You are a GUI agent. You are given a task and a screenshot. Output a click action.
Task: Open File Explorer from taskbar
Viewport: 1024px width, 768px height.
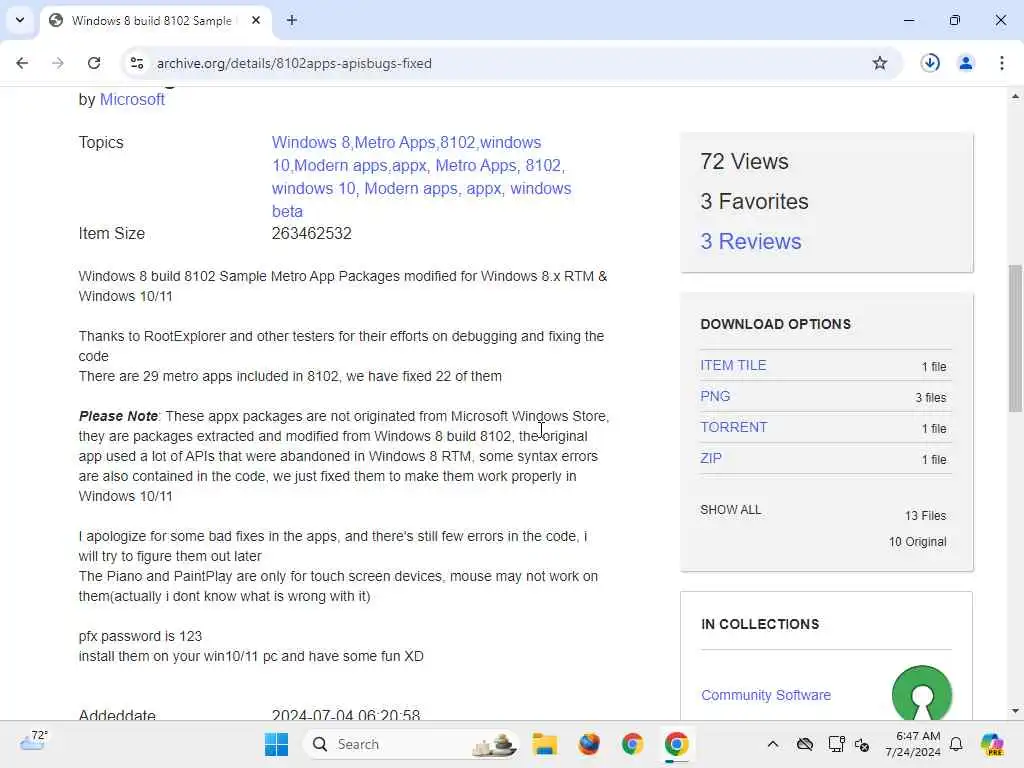(x=545, y=744)
